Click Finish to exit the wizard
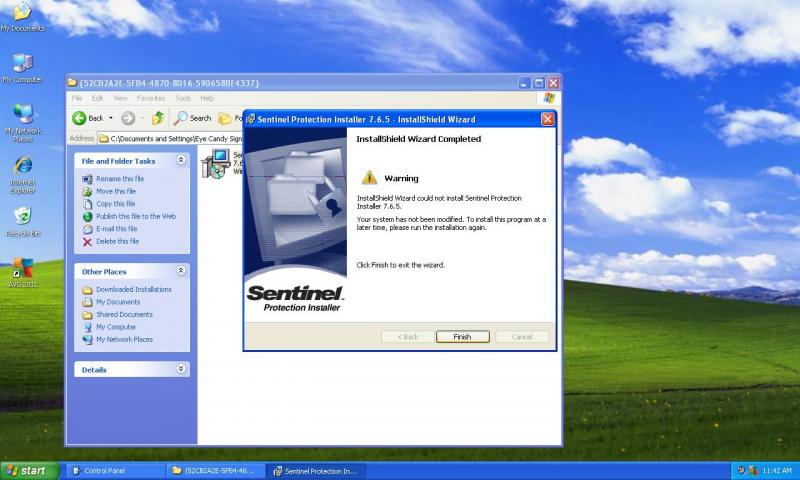Image resolution: width=800 pixels, height=480 pixels. tap(462, 337)
